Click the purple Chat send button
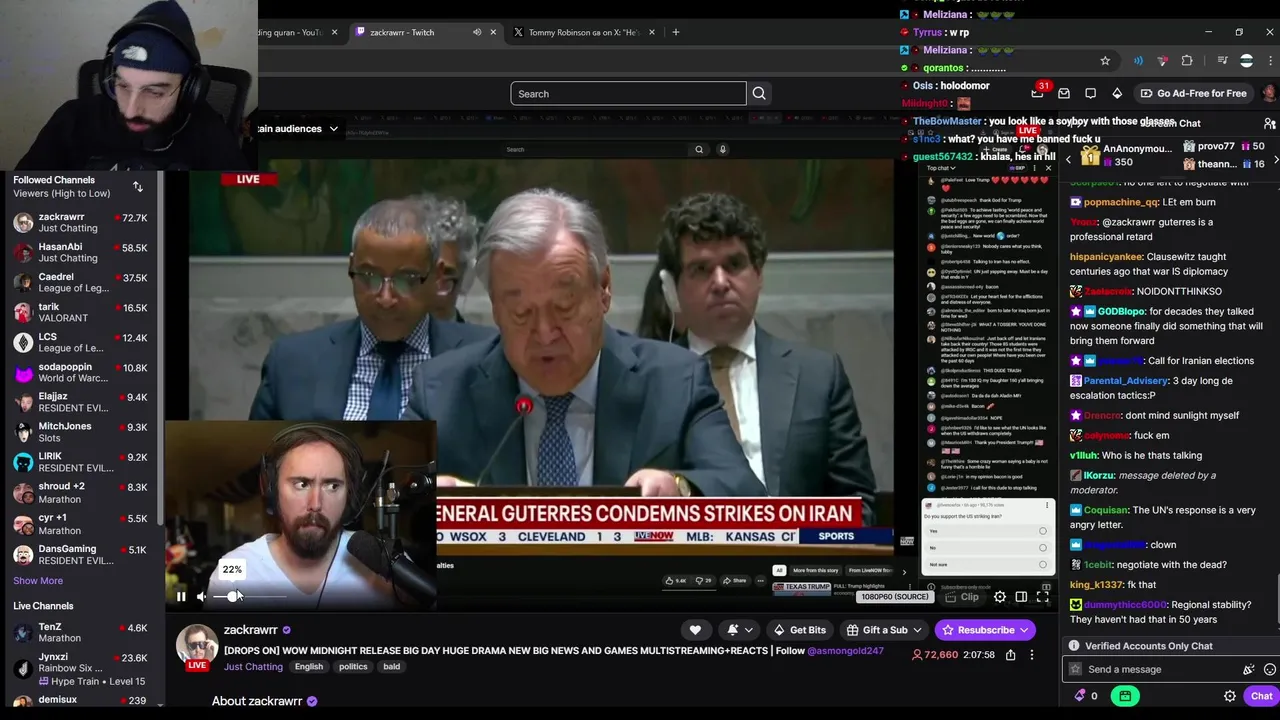This screenshot has height=720, width=1280. tap(1261, 696)
